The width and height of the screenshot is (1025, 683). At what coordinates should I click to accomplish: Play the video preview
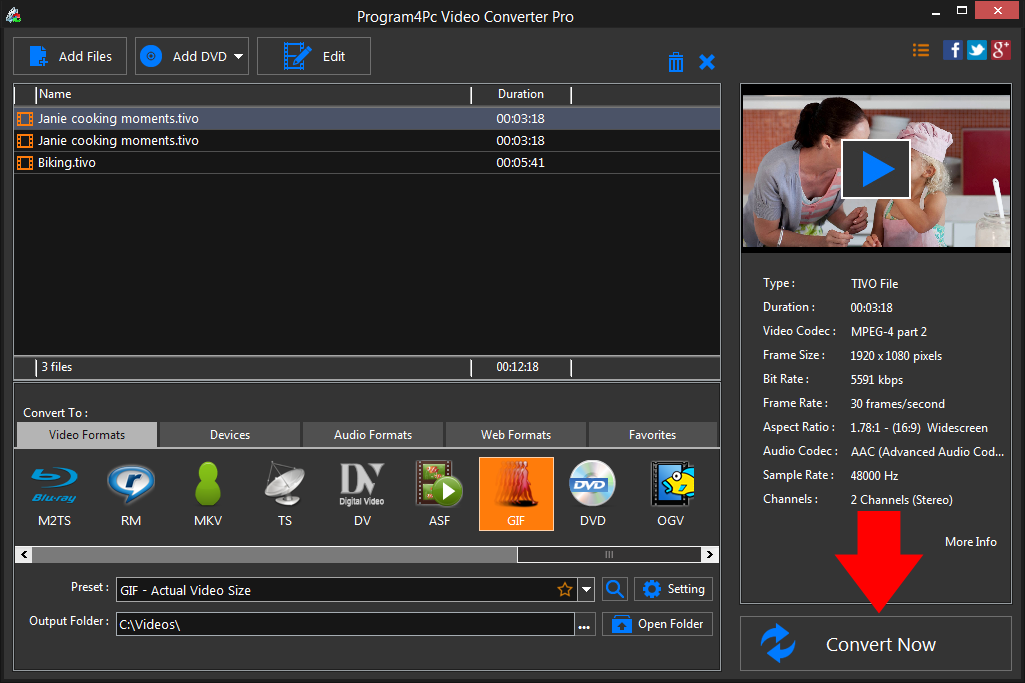876,169
